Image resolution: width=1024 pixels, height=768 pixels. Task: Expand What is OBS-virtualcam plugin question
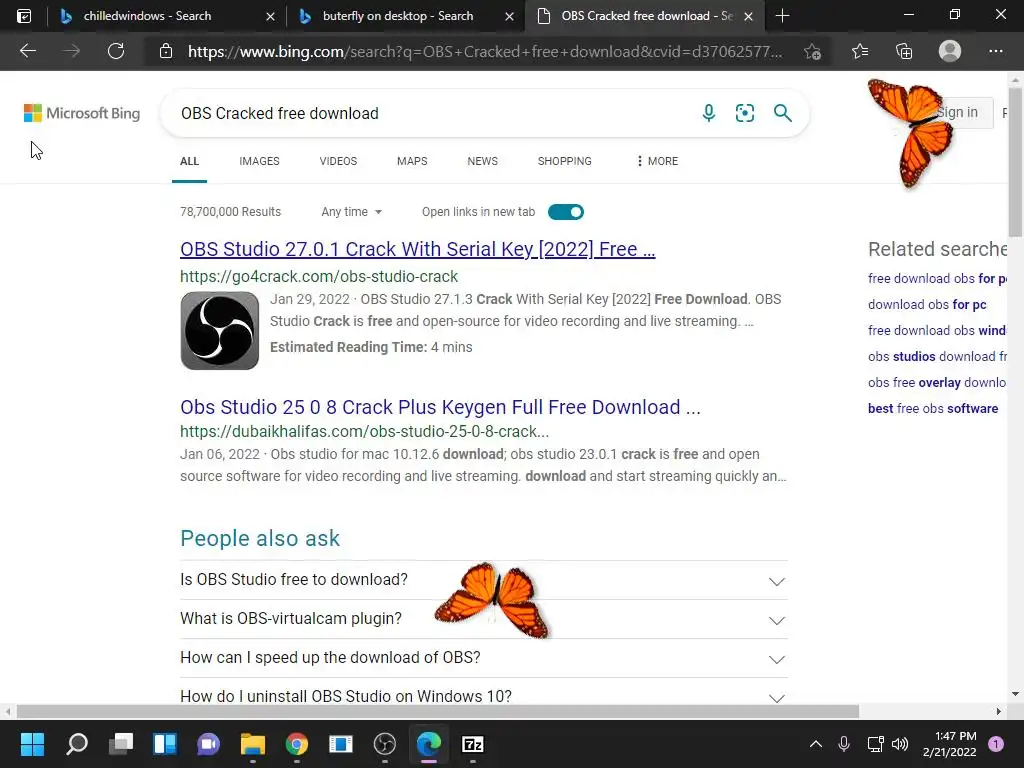tap(483, 619)
